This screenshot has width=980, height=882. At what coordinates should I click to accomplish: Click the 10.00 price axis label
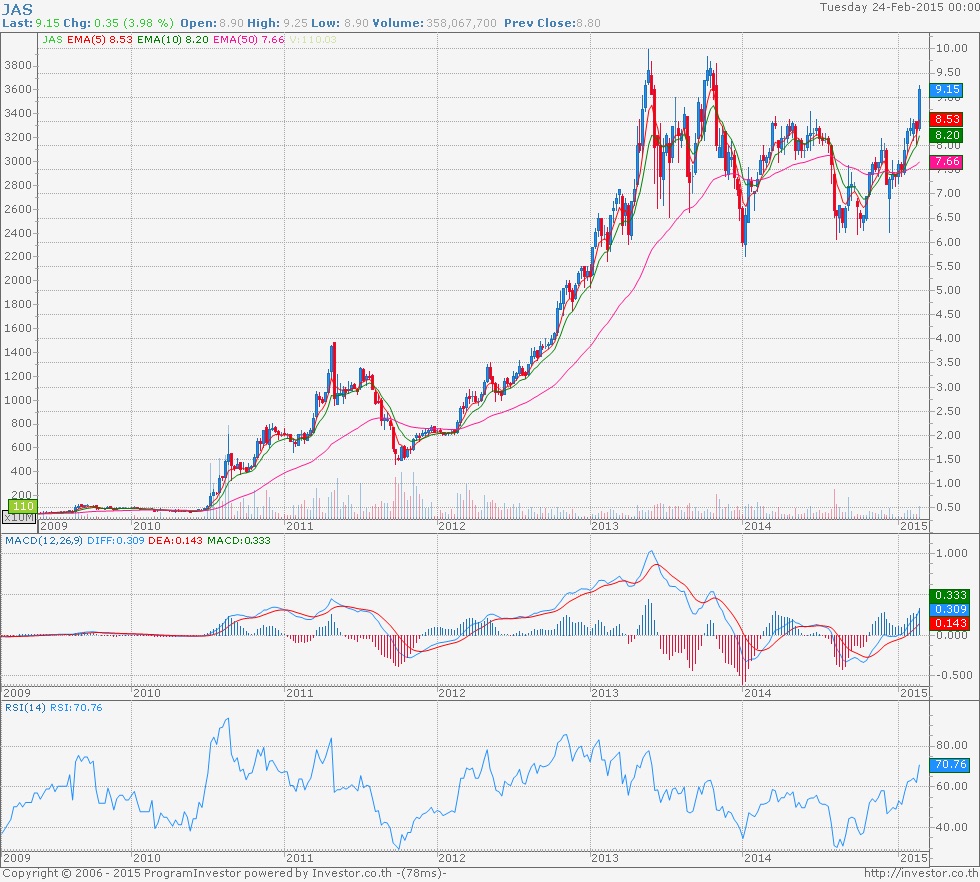951,48
